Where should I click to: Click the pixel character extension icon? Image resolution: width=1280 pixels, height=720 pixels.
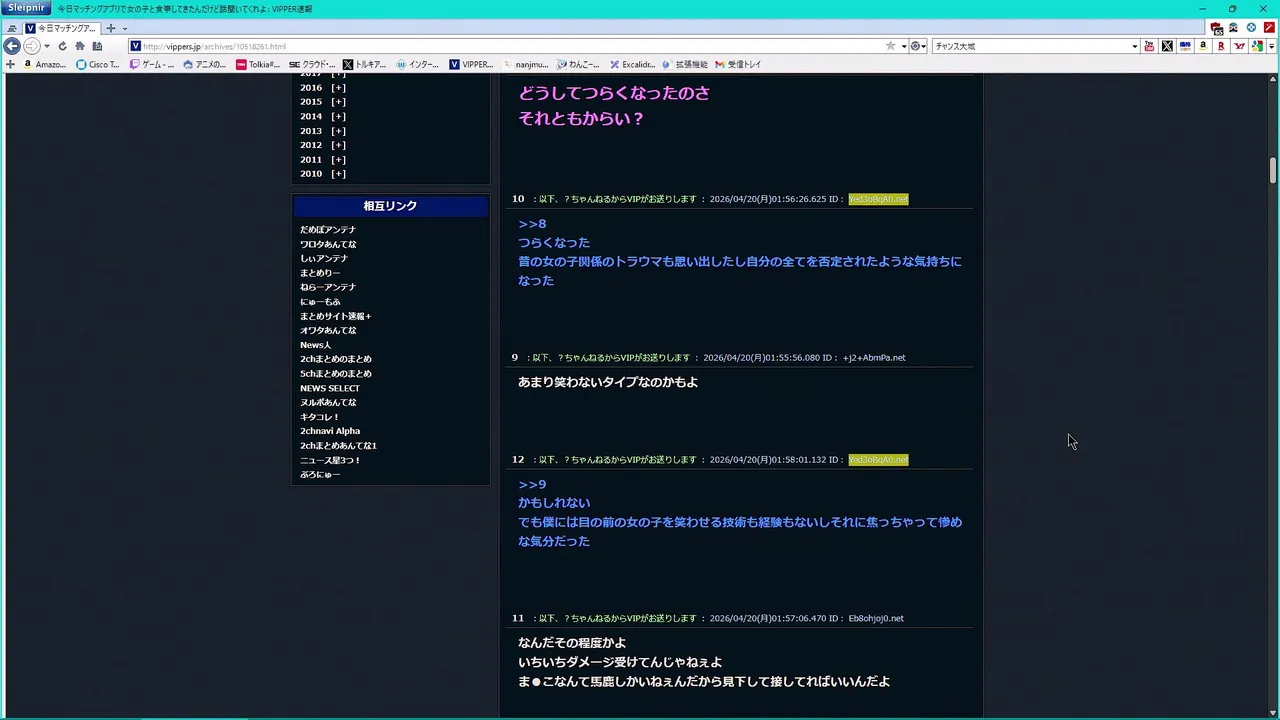coord(1234,28)
